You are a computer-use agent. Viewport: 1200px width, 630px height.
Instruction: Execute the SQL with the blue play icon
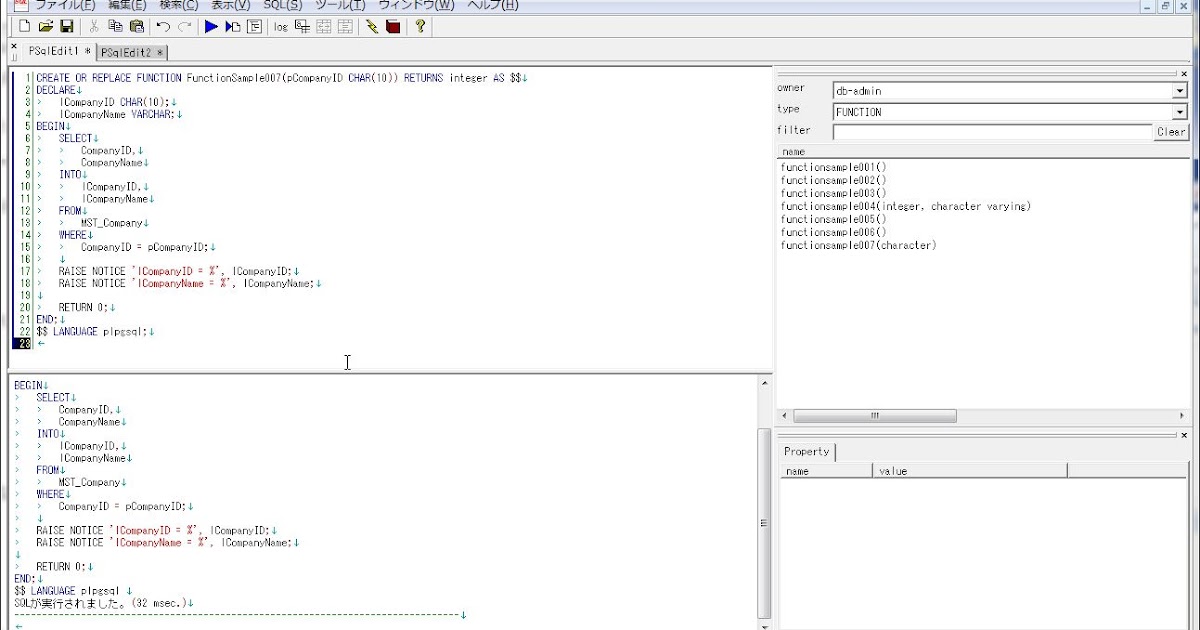211,27
